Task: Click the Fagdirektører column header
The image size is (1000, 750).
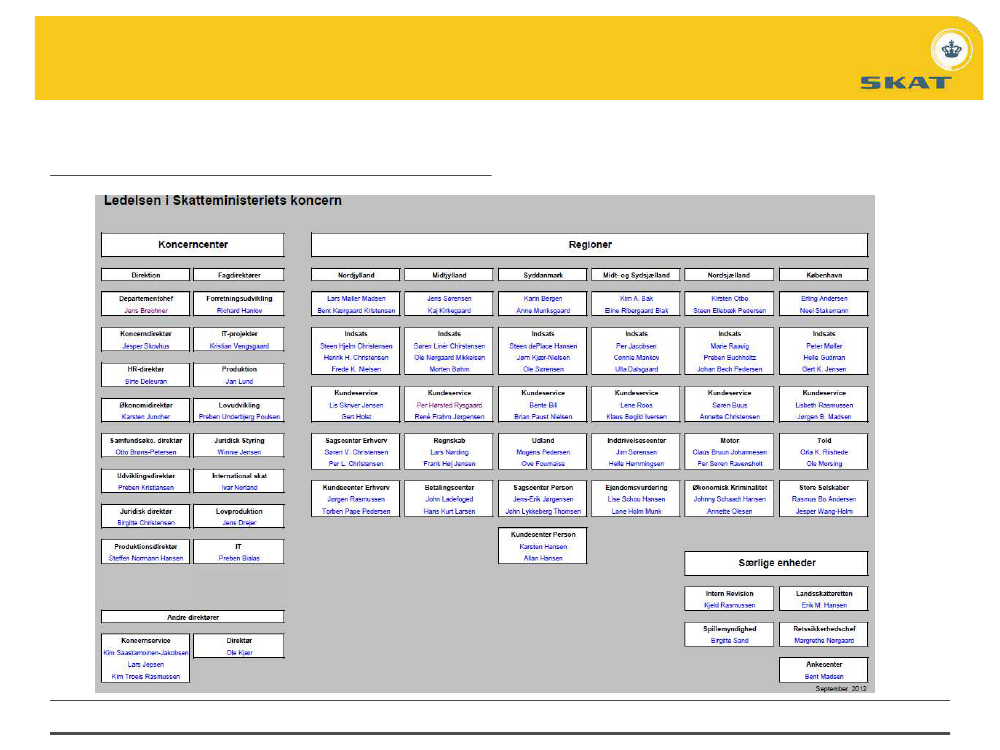Action: pos(239,275)
